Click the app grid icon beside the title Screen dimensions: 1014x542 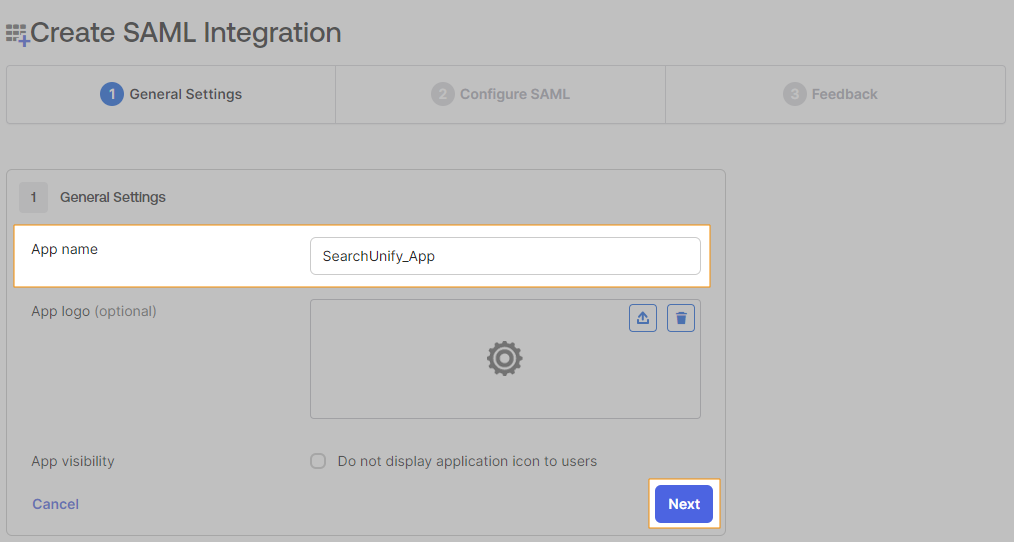pyautogui.click(x=18, y=35)
